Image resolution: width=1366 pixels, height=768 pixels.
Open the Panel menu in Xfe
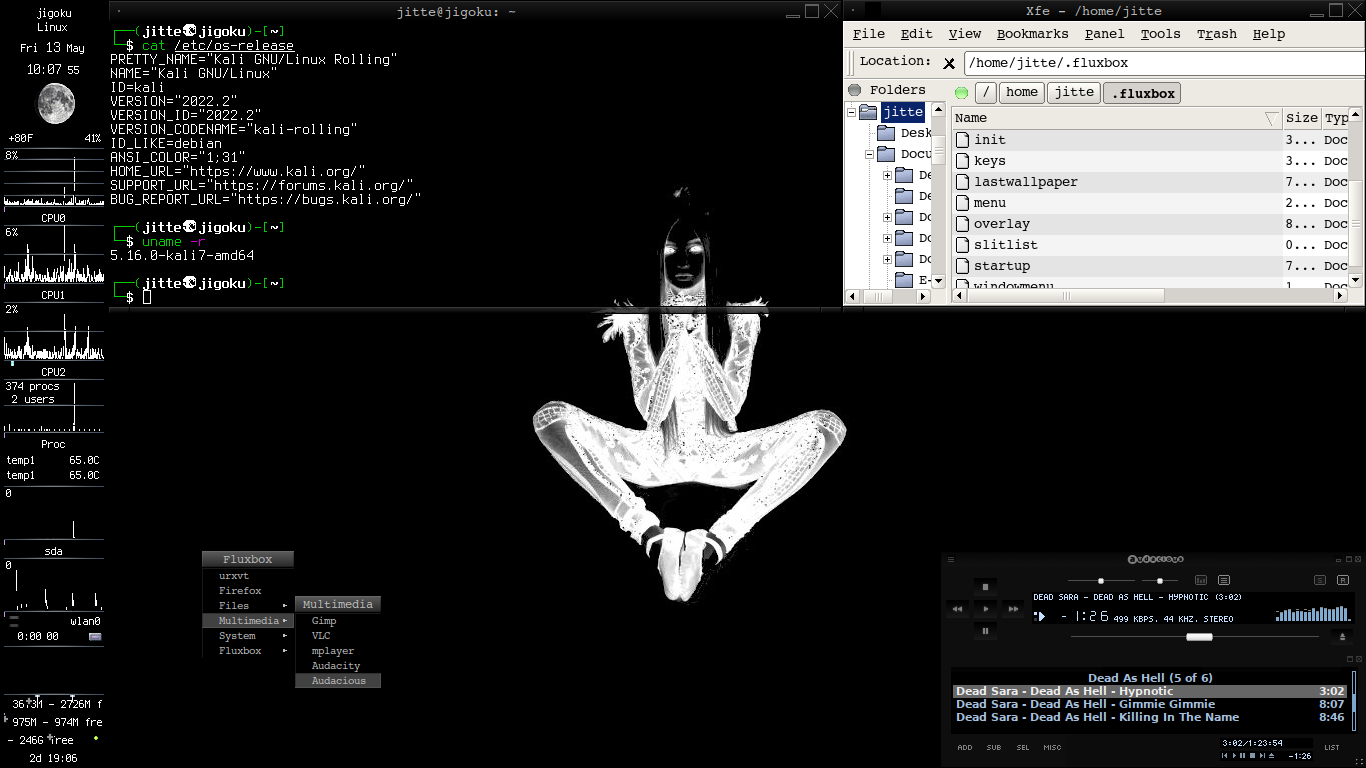1104,34
